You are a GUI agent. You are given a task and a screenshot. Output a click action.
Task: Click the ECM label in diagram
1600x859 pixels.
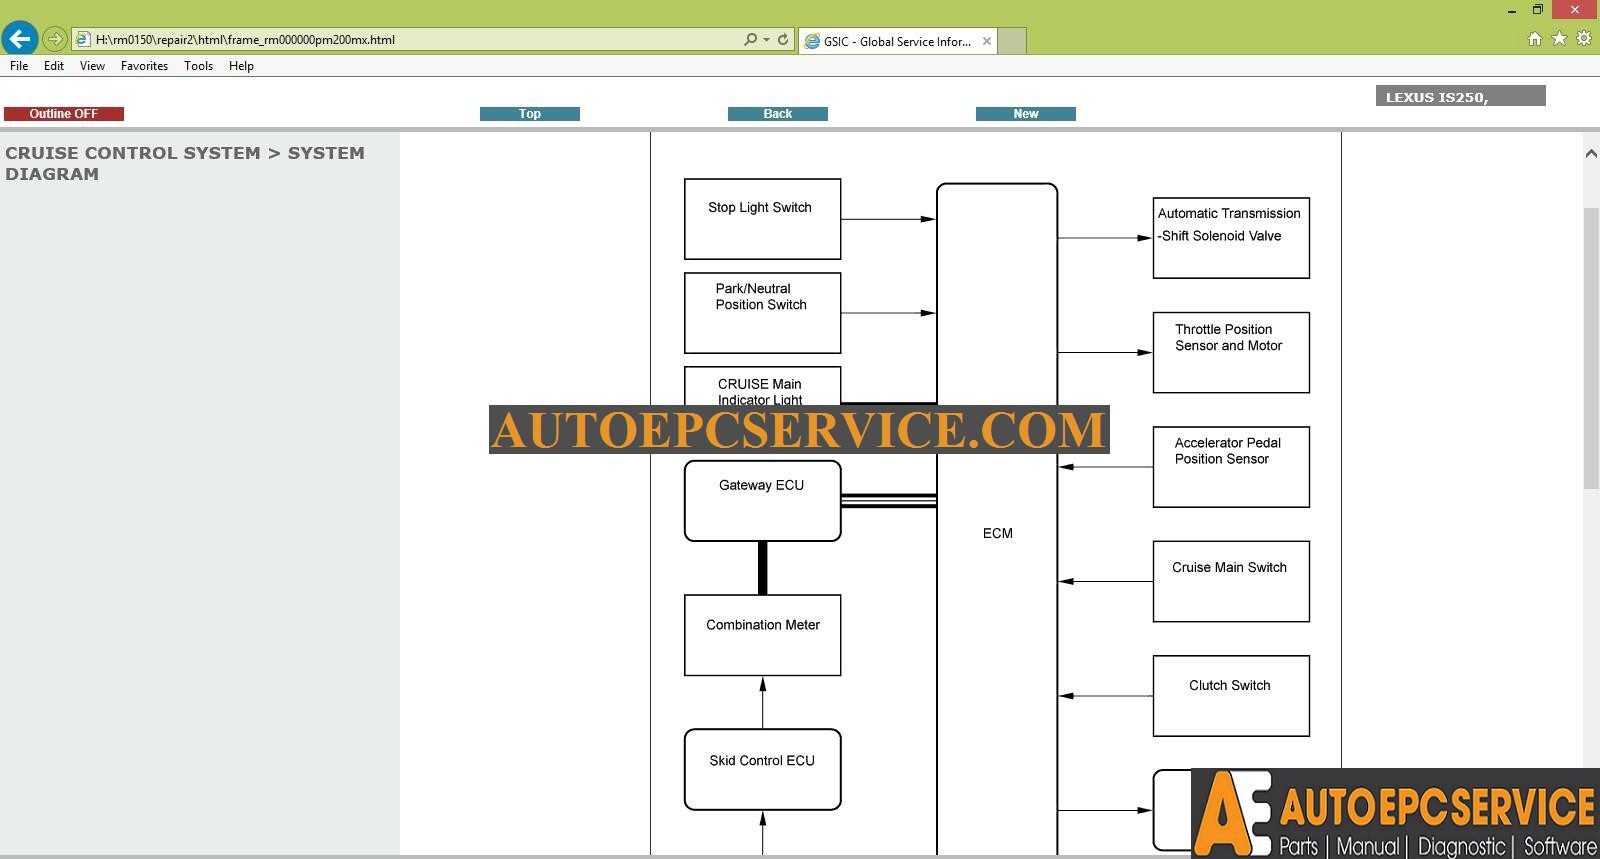tap(997, 533)
